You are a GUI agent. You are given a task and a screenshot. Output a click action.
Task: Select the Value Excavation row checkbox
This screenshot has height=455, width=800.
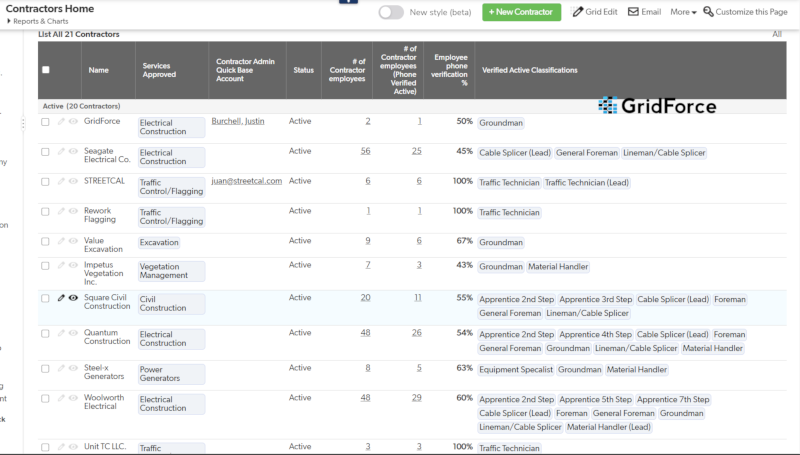(x=45, y=241)
